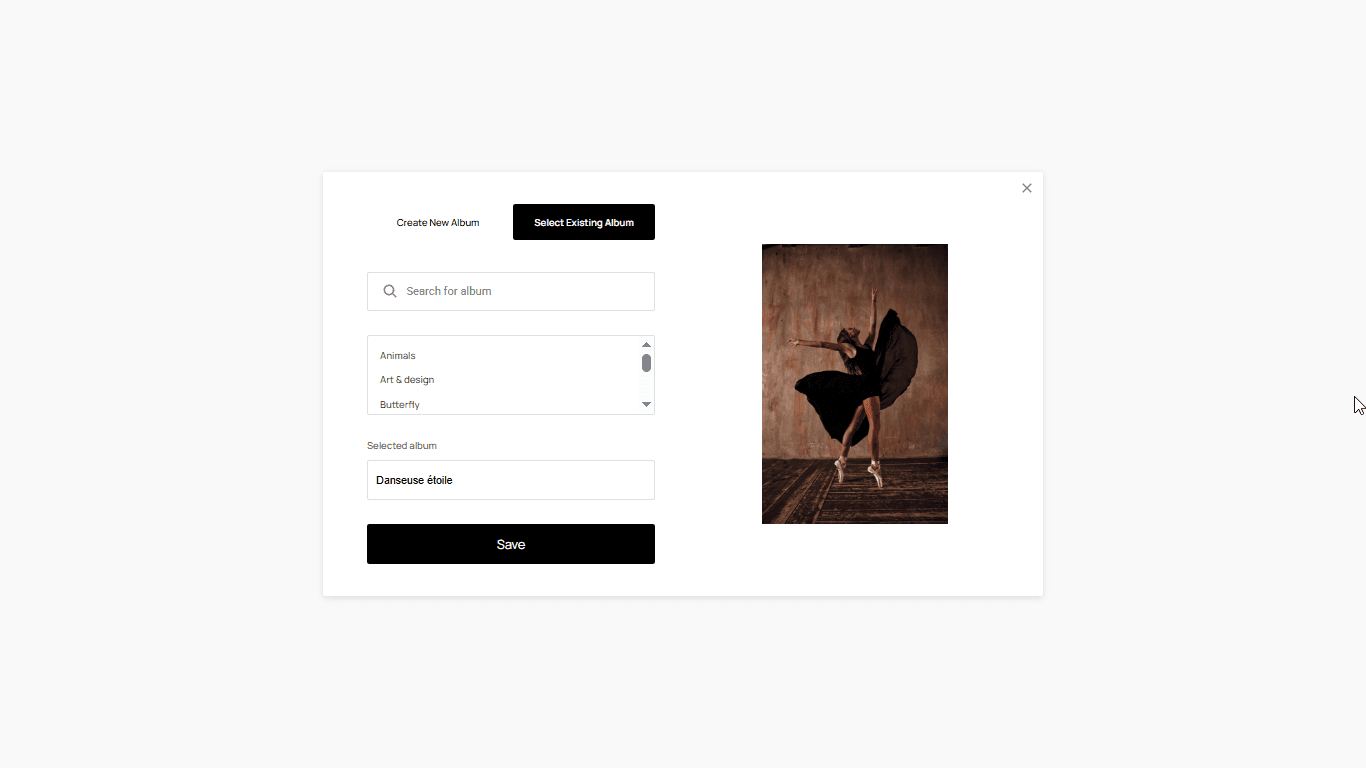The width and height of the screenshot is (1366, 768).
Task: Choose the Animals album from the list
Action: pyautogui.click(x=398, y=356)
